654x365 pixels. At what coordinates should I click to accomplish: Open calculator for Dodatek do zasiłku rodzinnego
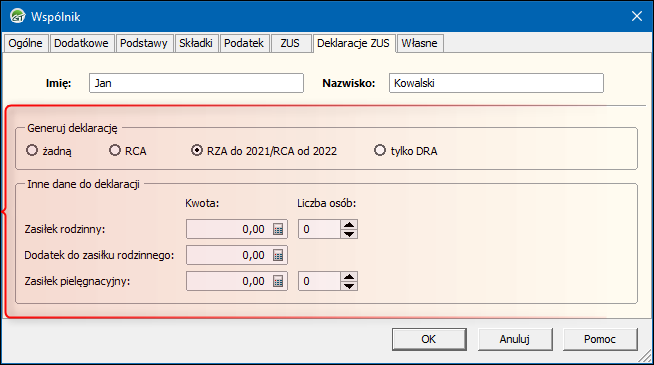point(278,255)
